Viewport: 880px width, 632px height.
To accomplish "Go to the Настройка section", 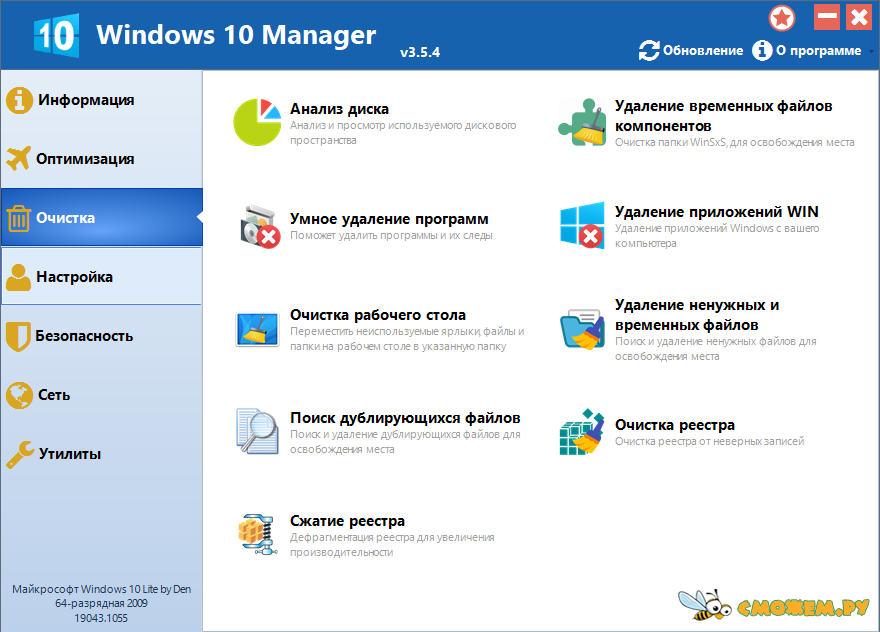I will click(102, 277).
